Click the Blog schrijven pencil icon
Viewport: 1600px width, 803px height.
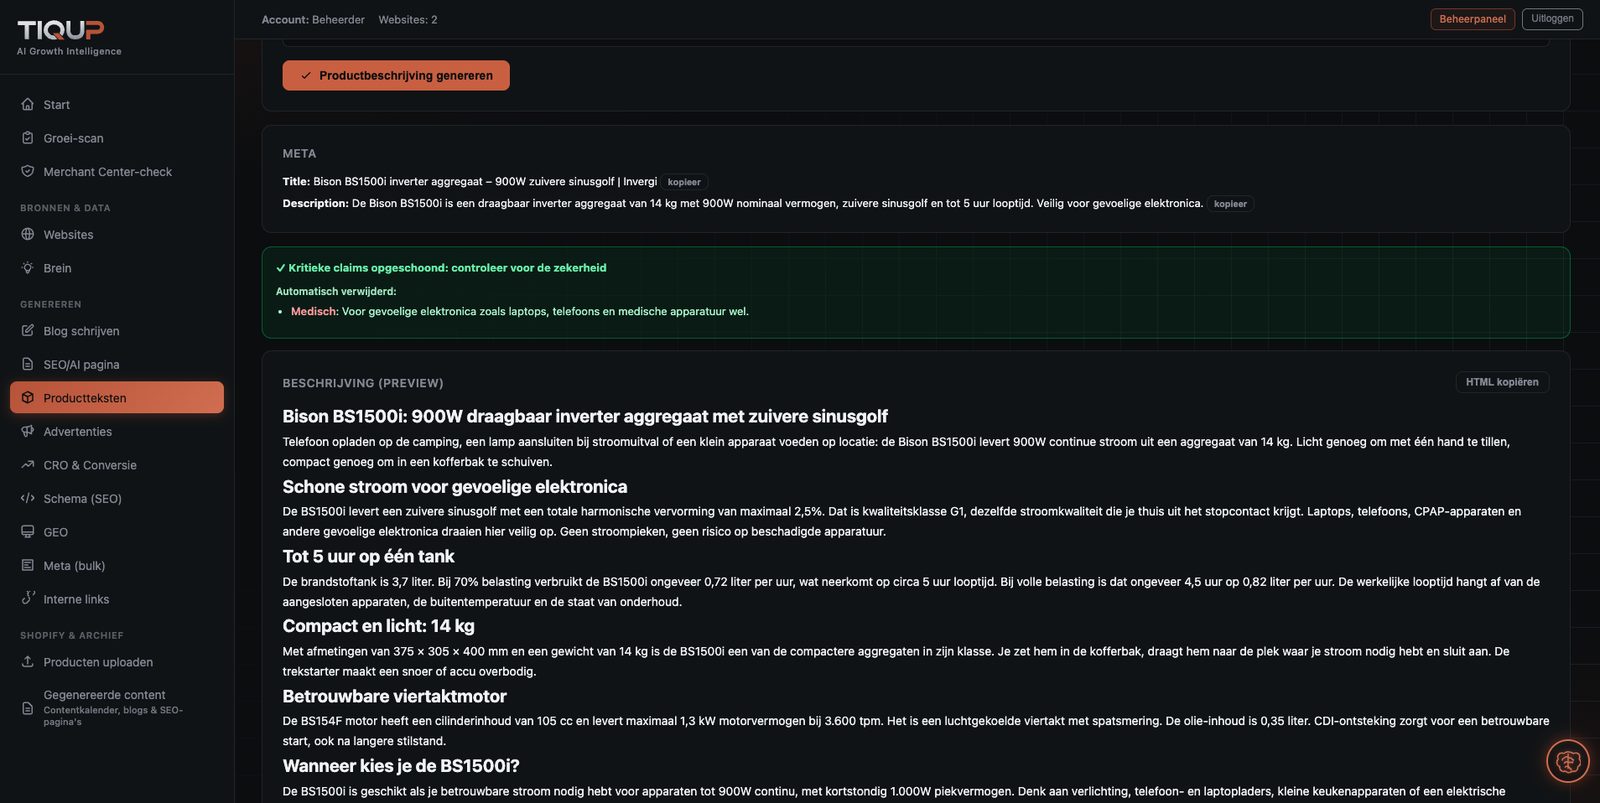[28, 330]
